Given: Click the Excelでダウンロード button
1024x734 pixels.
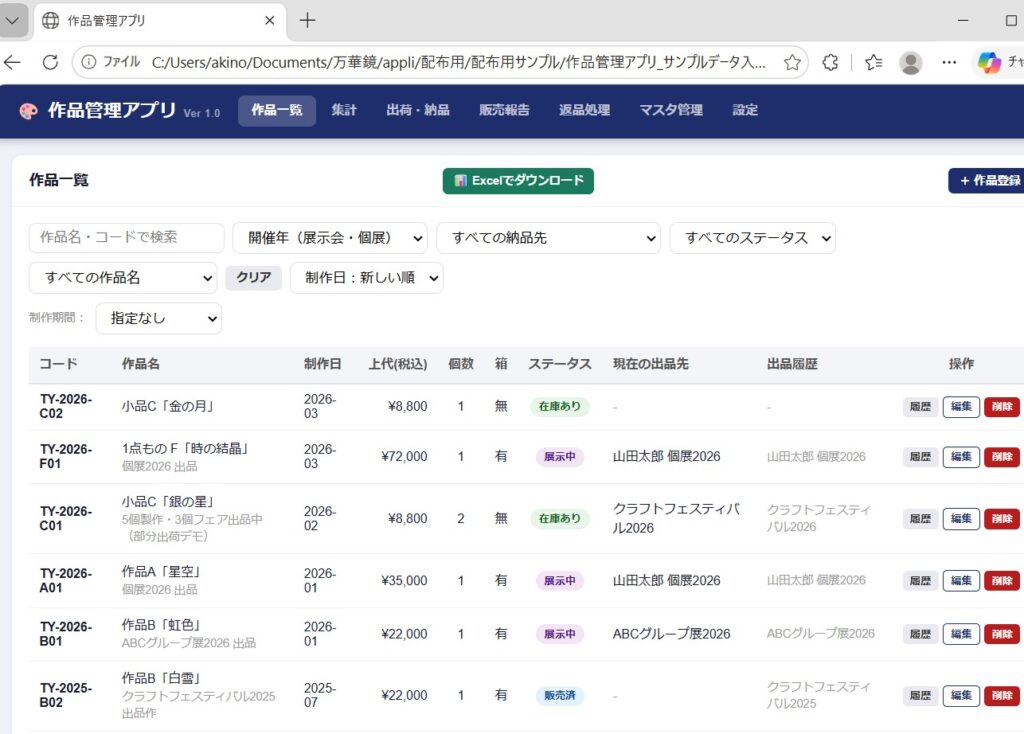Looking at the screenshot, I should pos(518,181).
